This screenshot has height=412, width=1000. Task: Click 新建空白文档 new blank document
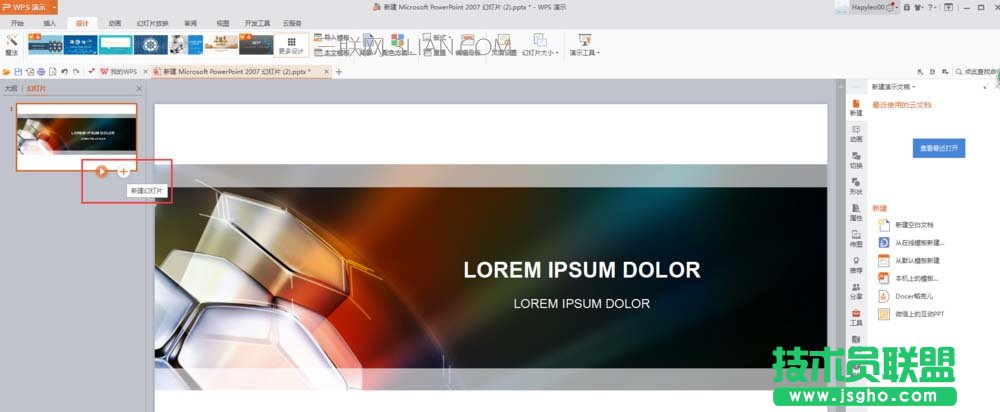[906, 225]
